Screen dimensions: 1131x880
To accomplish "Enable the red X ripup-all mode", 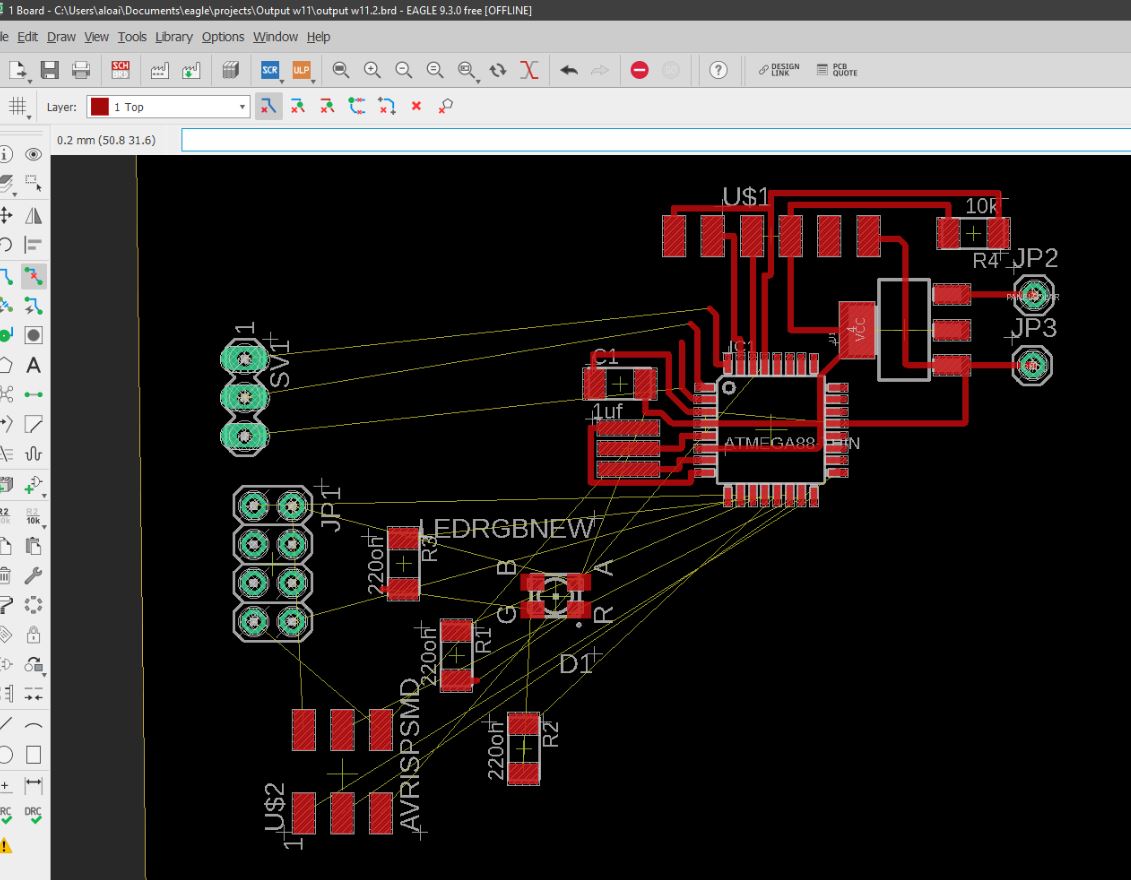I will click(416, 106).
